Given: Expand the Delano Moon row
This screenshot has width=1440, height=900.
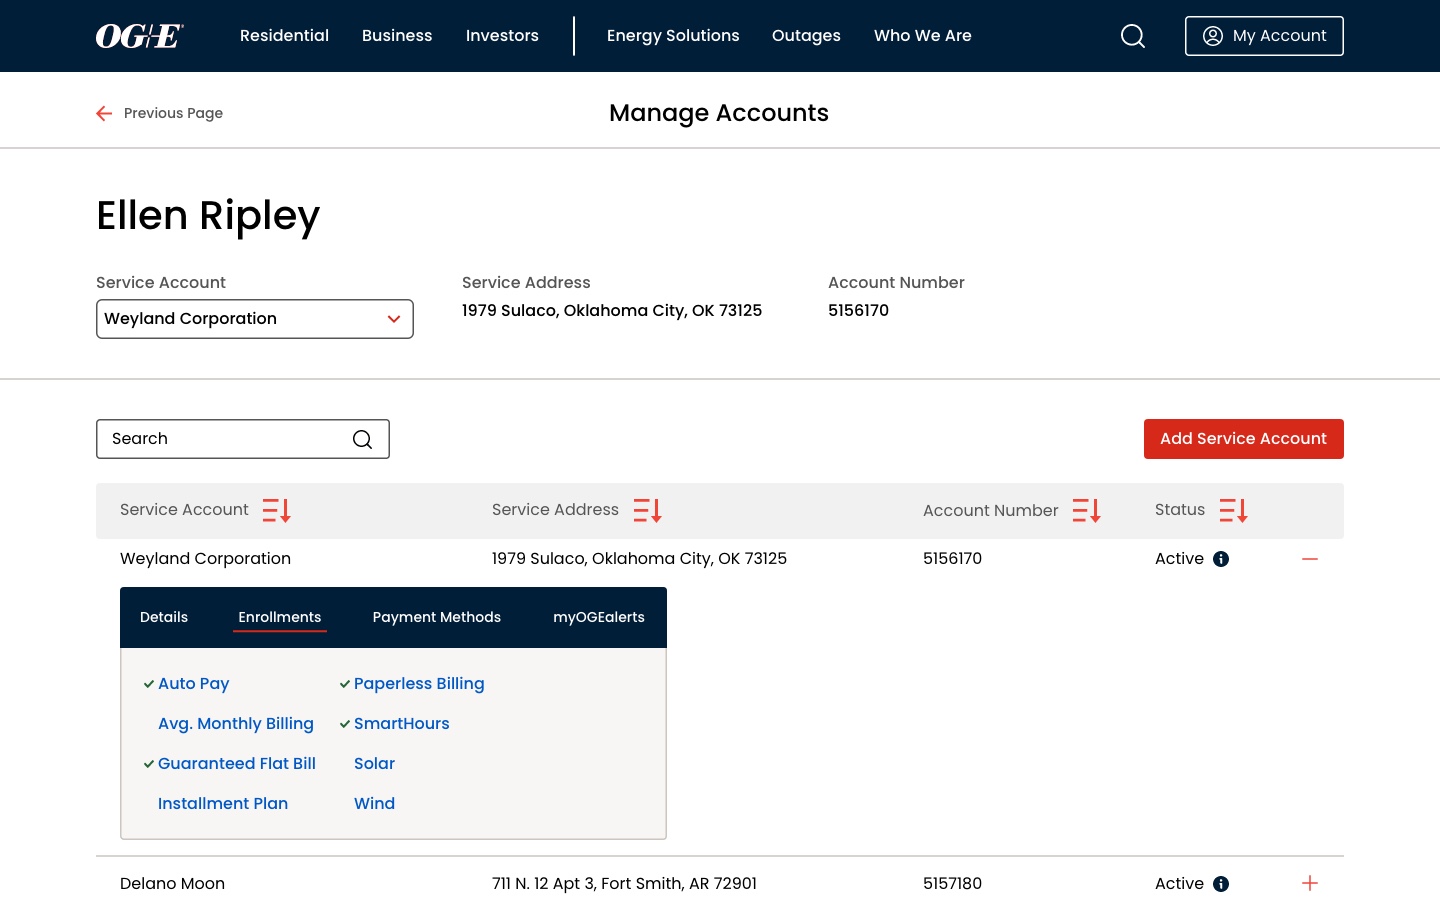Looking at the screenshot, I should (1310, 883).
